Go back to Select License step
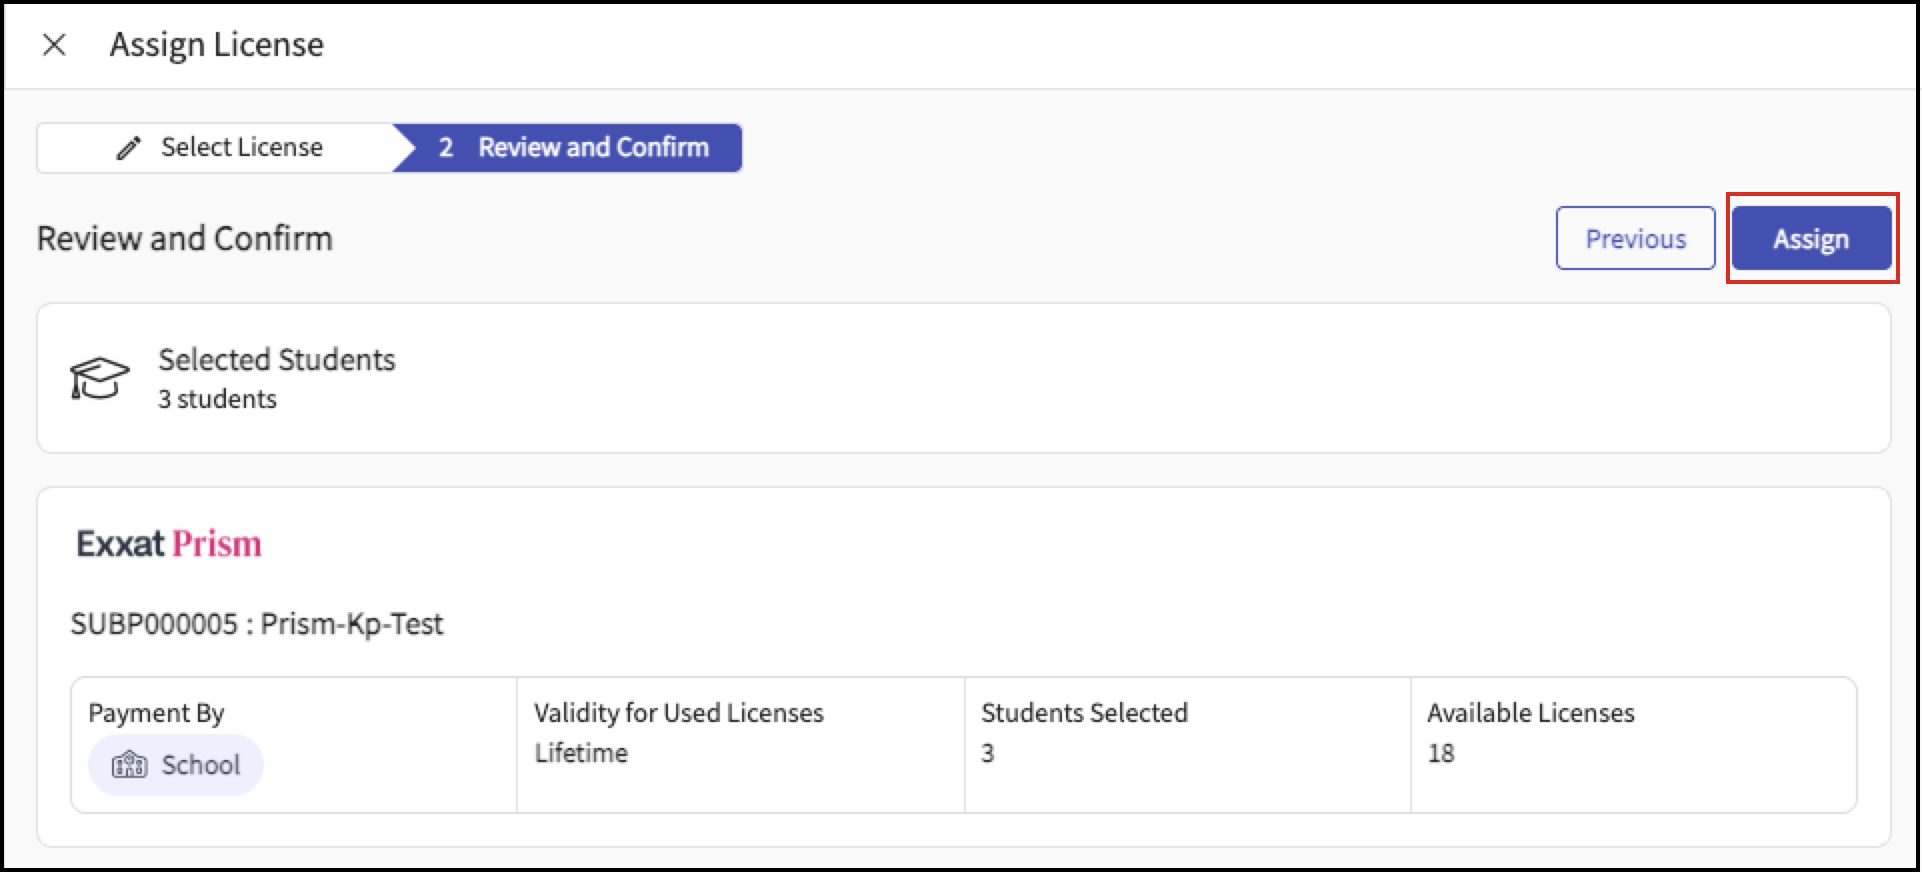This screenshot has width=1922, height=872. [241, 148]
